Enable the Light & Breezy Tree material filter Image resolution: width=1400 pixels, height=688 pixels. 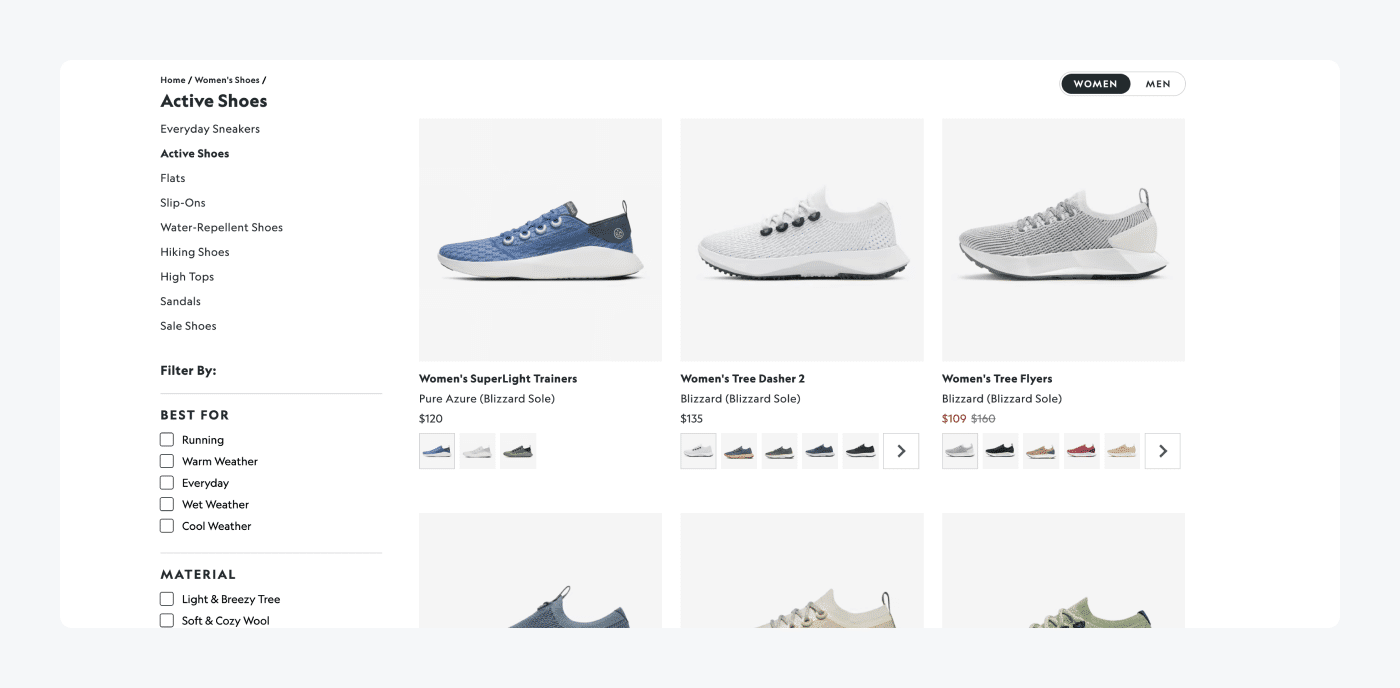point(166,598)
